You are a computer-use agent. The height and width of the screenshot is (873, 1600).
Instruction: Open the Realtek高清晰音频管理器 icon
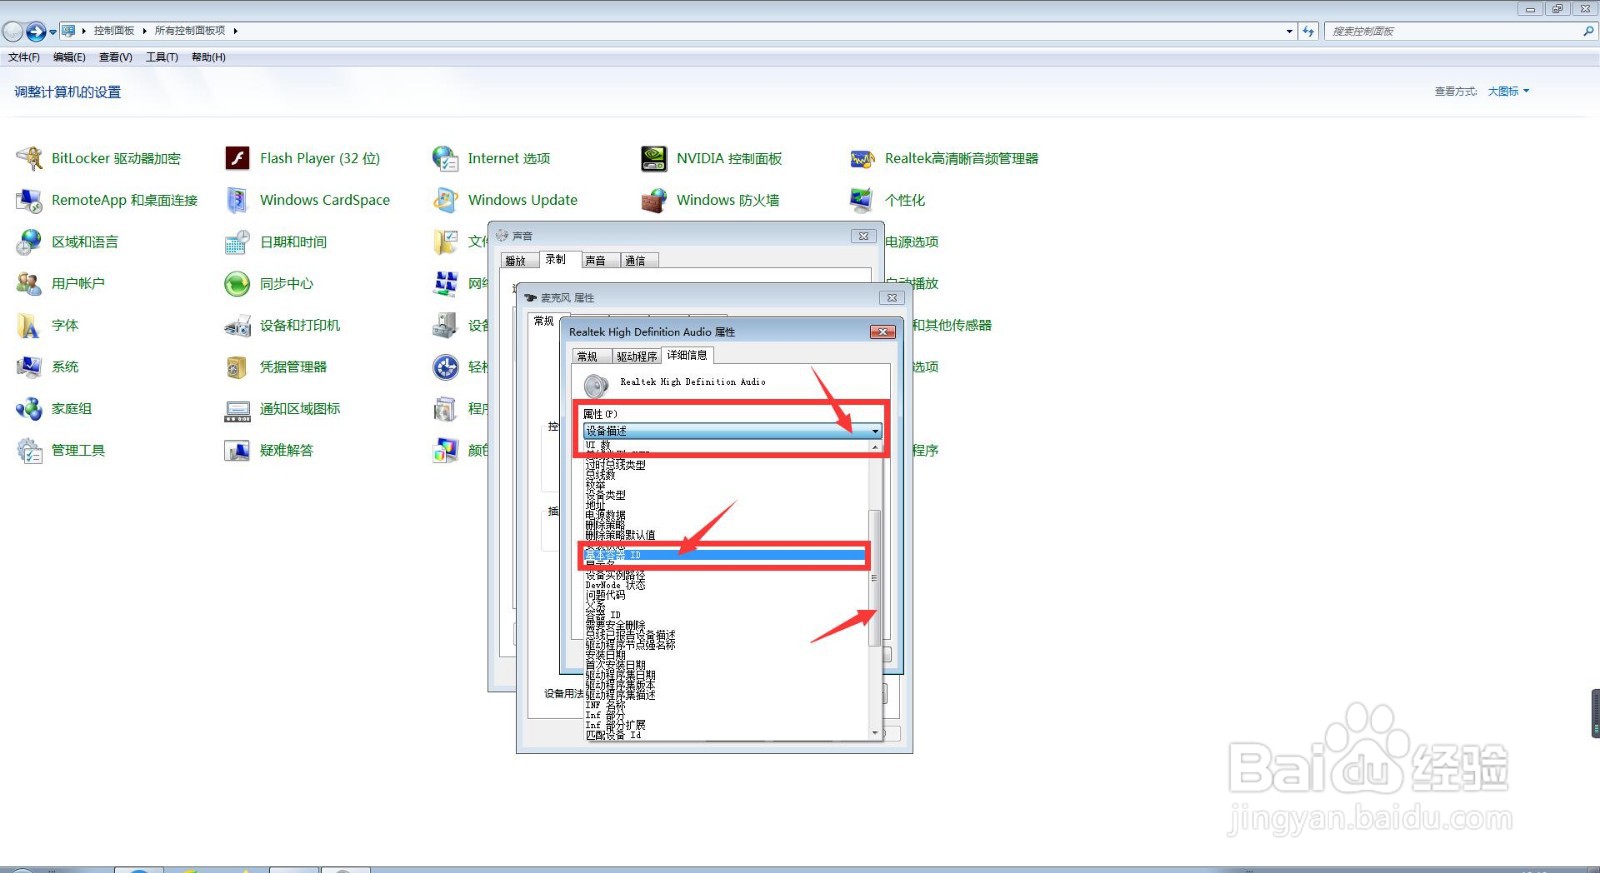(x=862, y=158)
